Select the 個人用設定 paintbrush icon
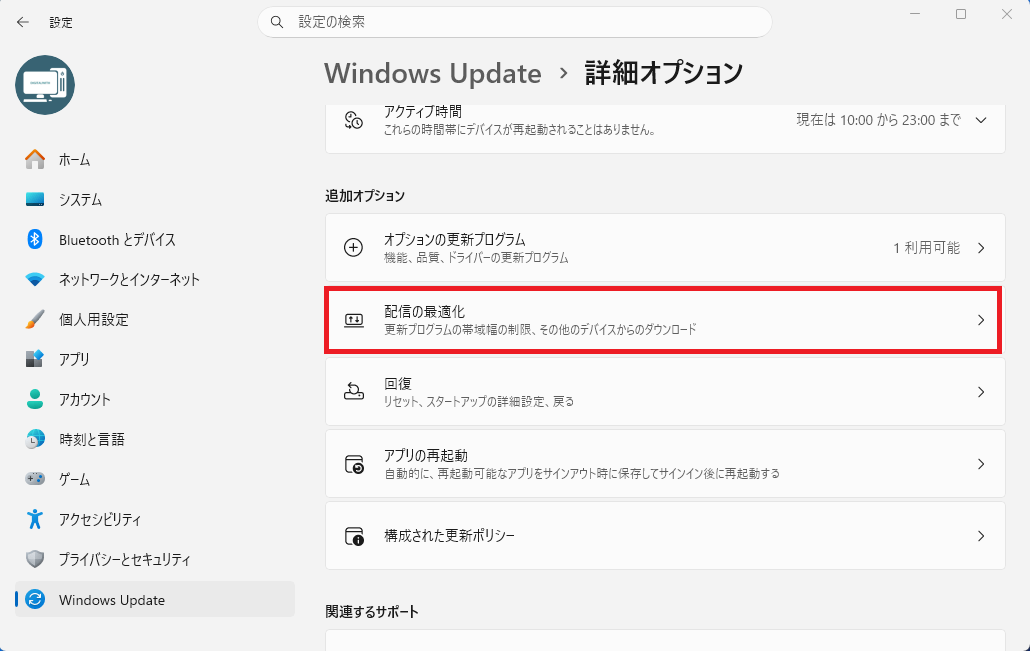This screenshot has height=651, width=1030. click(x=35, y=319)
